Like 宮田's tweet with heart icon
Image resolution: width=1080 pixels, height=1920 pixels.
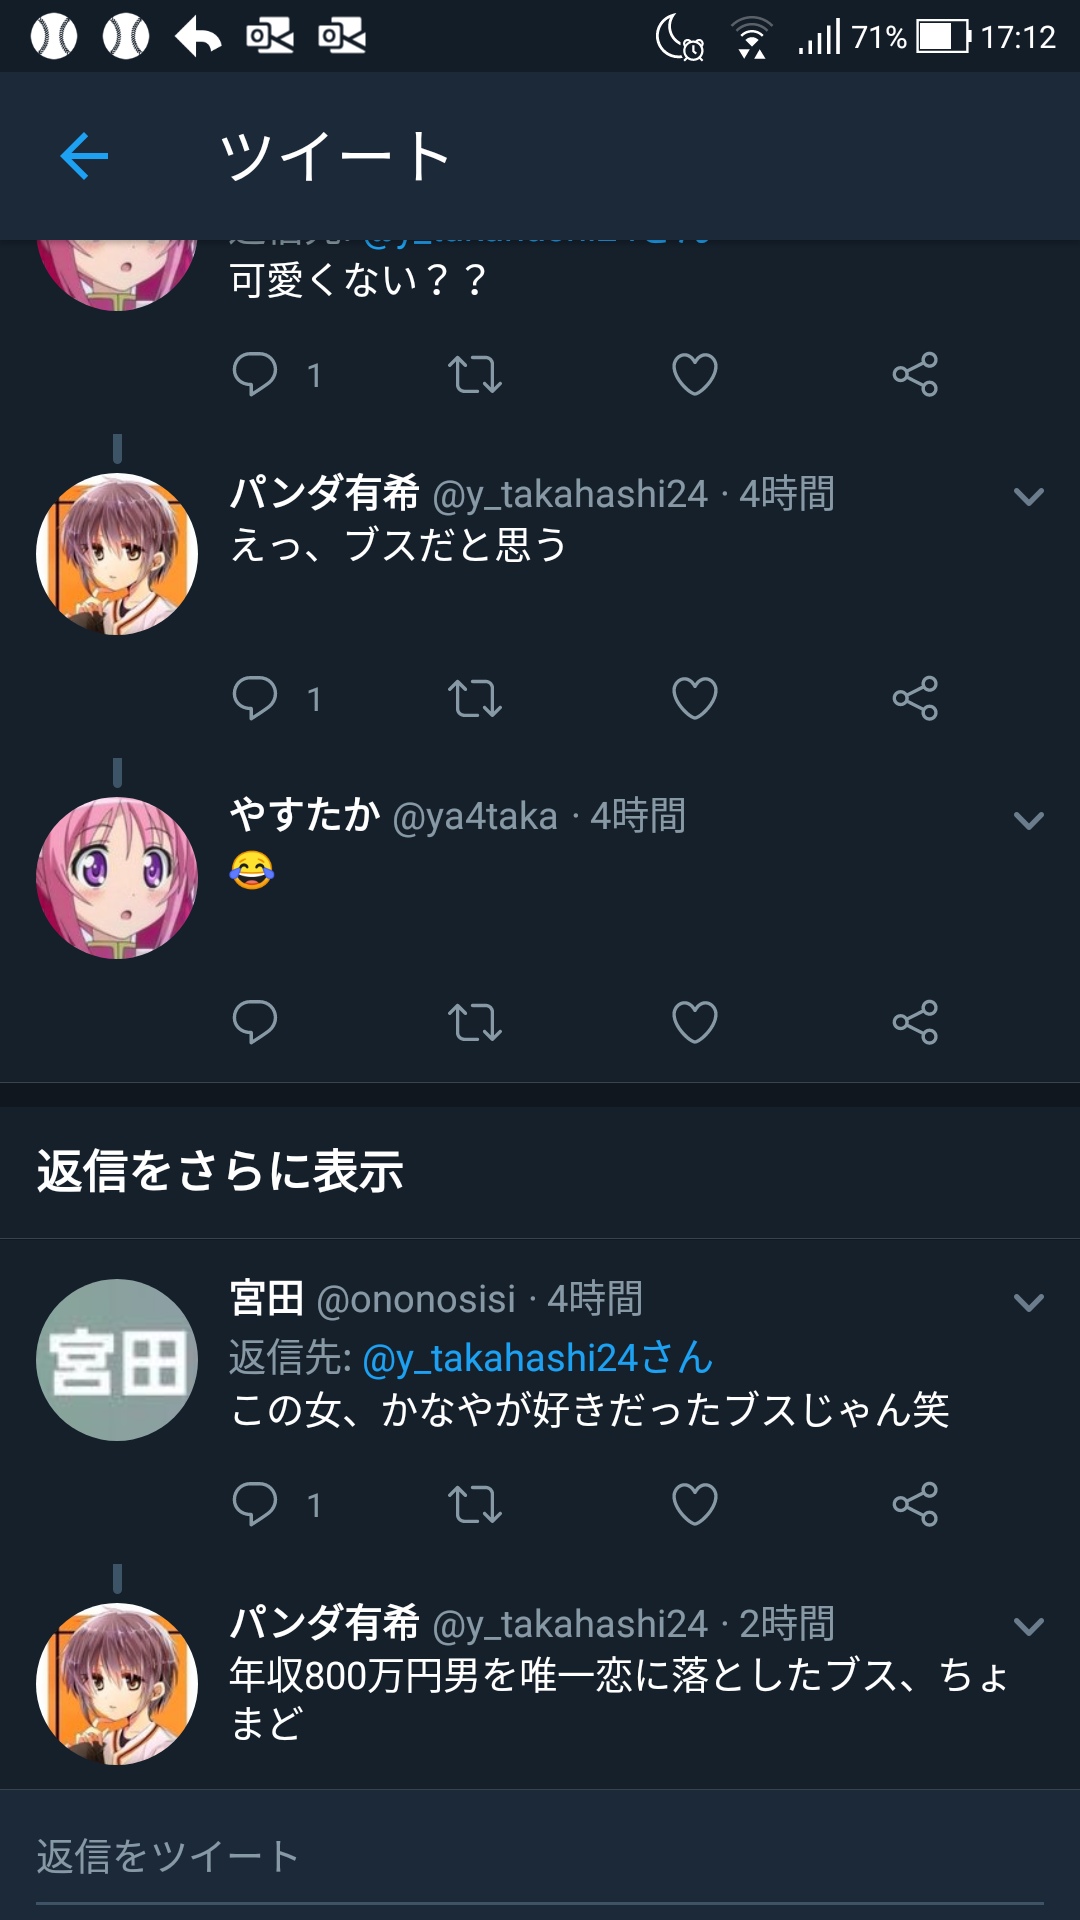[x=695, y=1504]
